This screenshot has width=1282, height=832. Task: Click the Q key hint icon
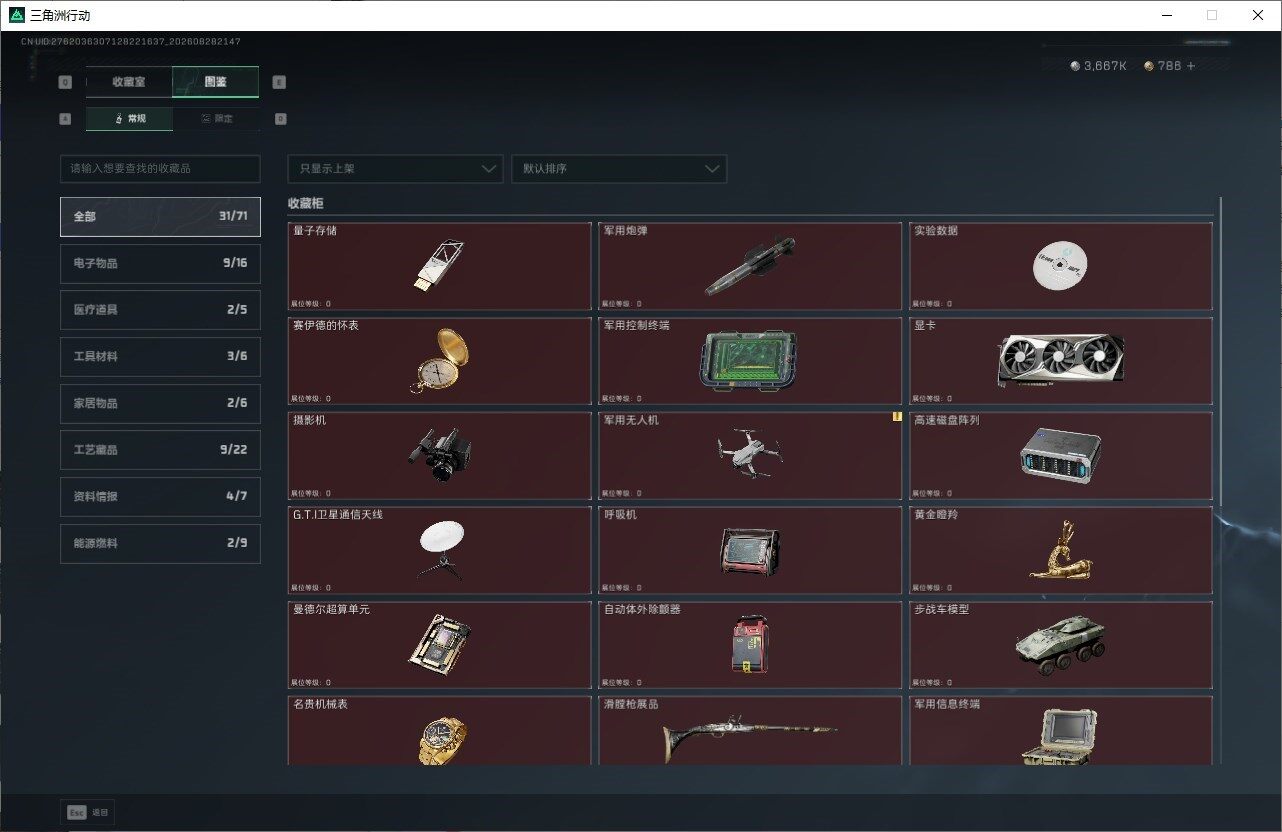coord(66,82)
